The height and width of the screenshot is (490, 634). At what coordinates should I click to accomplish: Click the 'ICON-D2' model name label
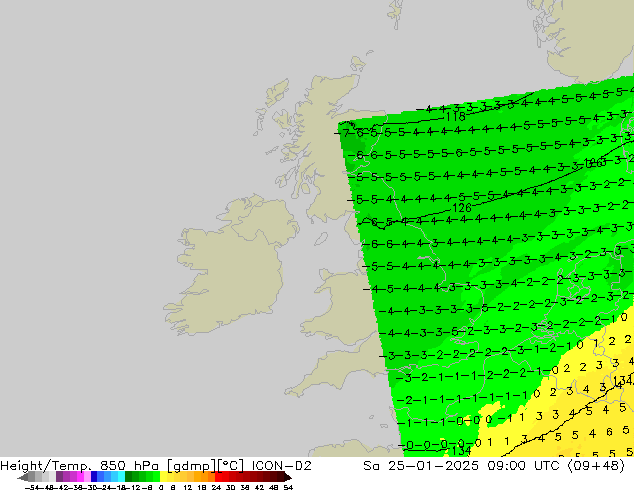(281, 466)
